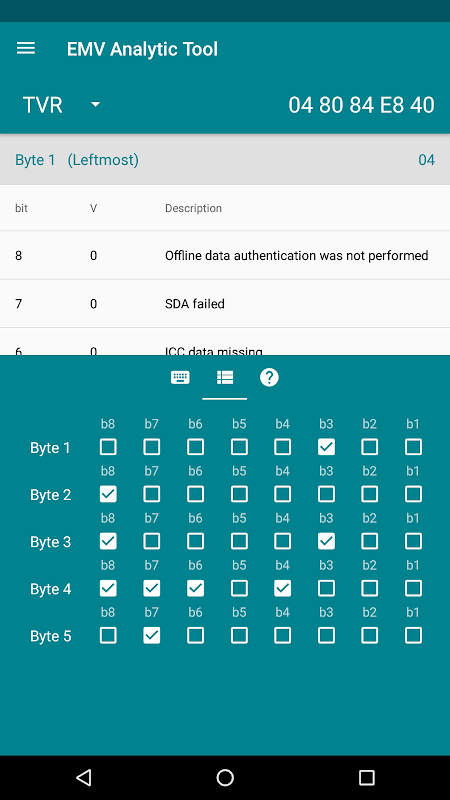Check Byte 1 bit b8 checkbox
The height and width of the screenshot is (800, 450).
(108, 447)
